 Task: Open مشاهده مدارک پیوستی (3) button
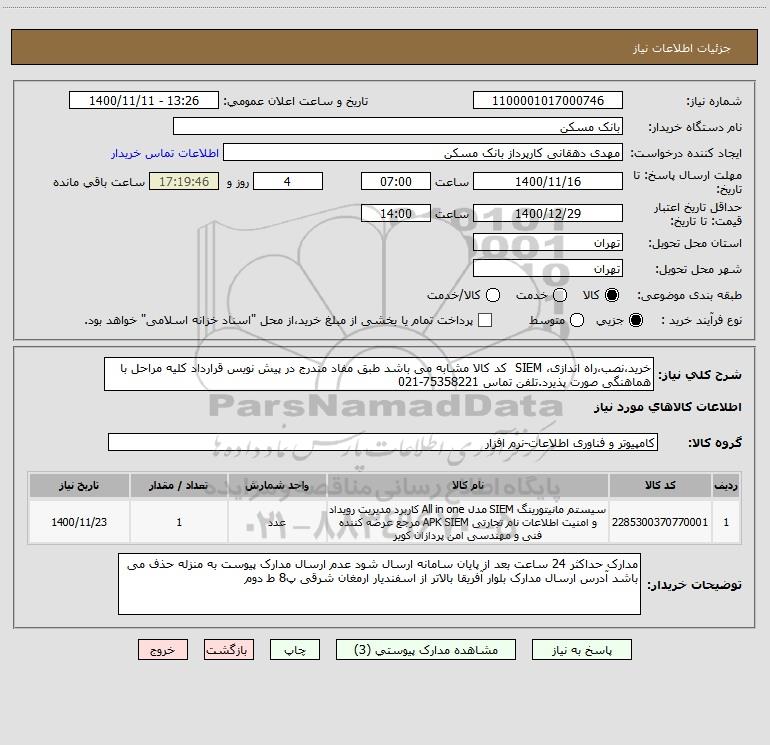(x=425, y=650)
